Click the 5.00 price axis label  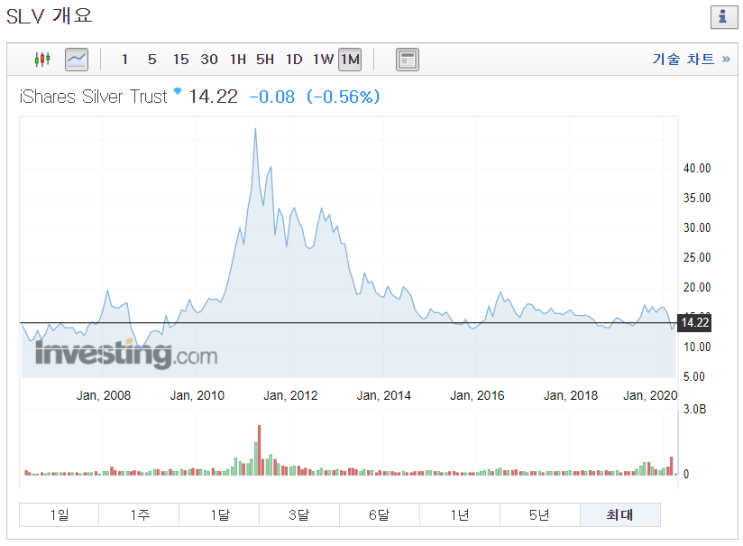point(694,377)
